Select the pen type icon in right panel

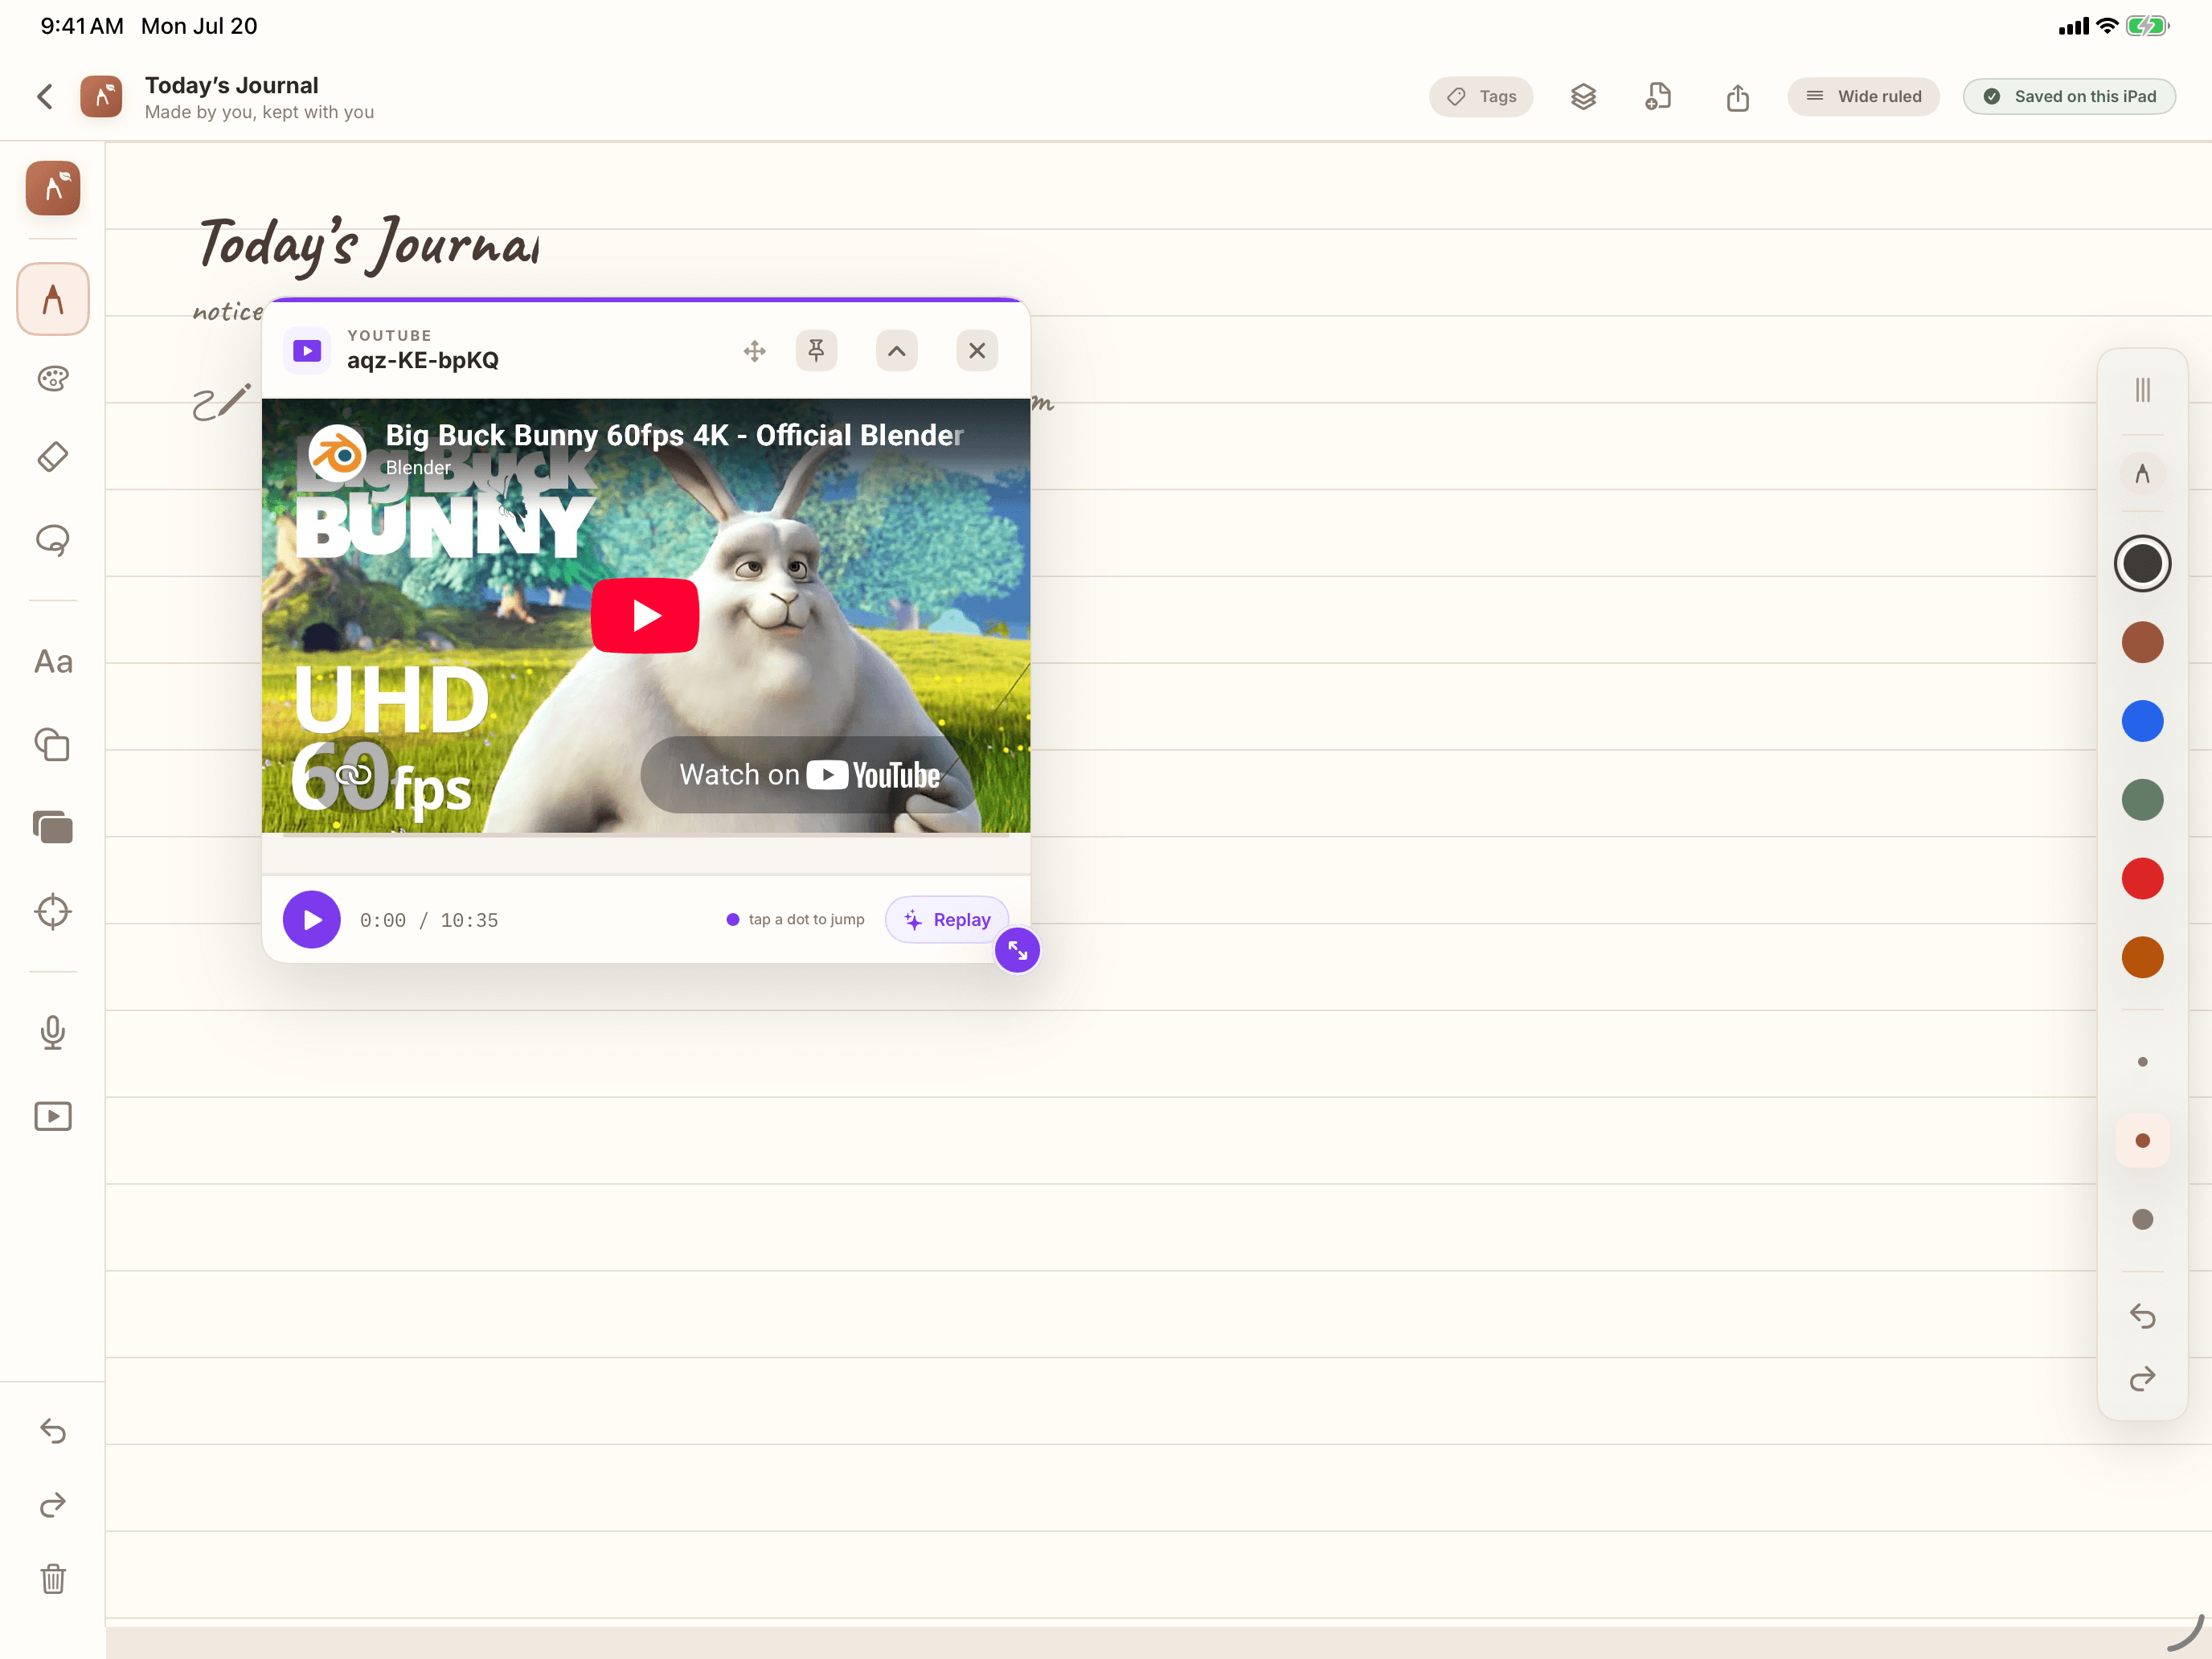coord(2142,474)
